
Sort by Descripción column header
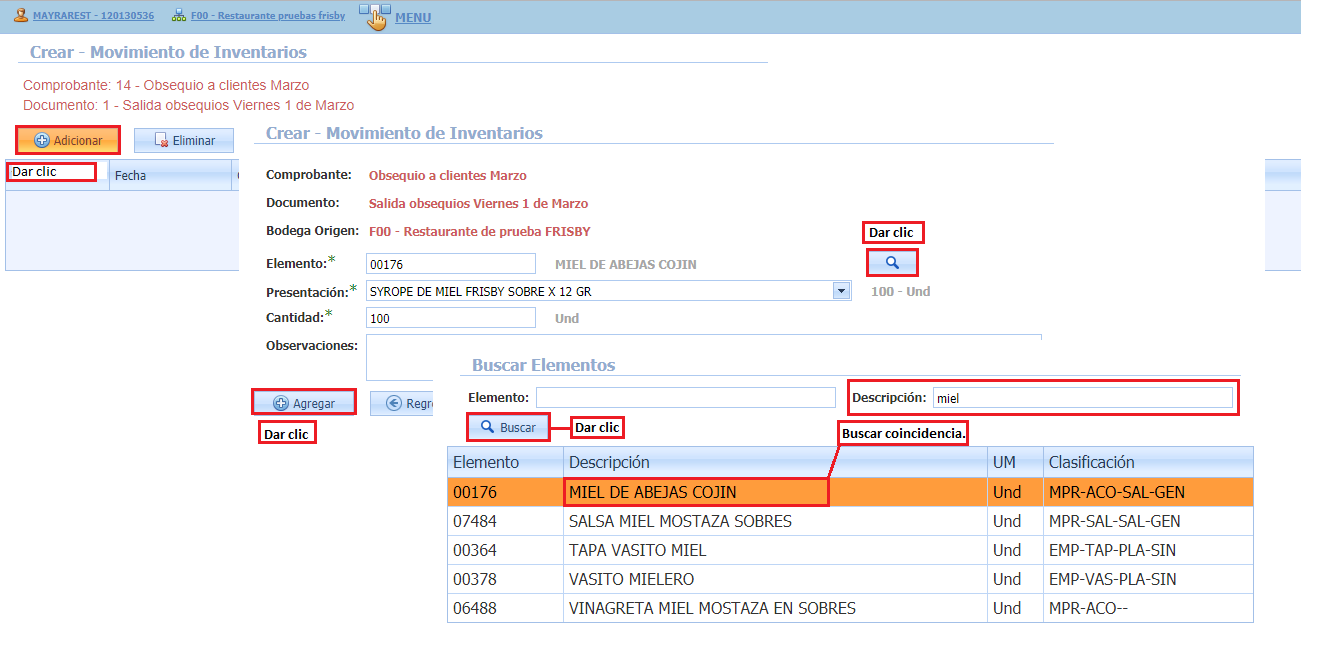[775, 462]
